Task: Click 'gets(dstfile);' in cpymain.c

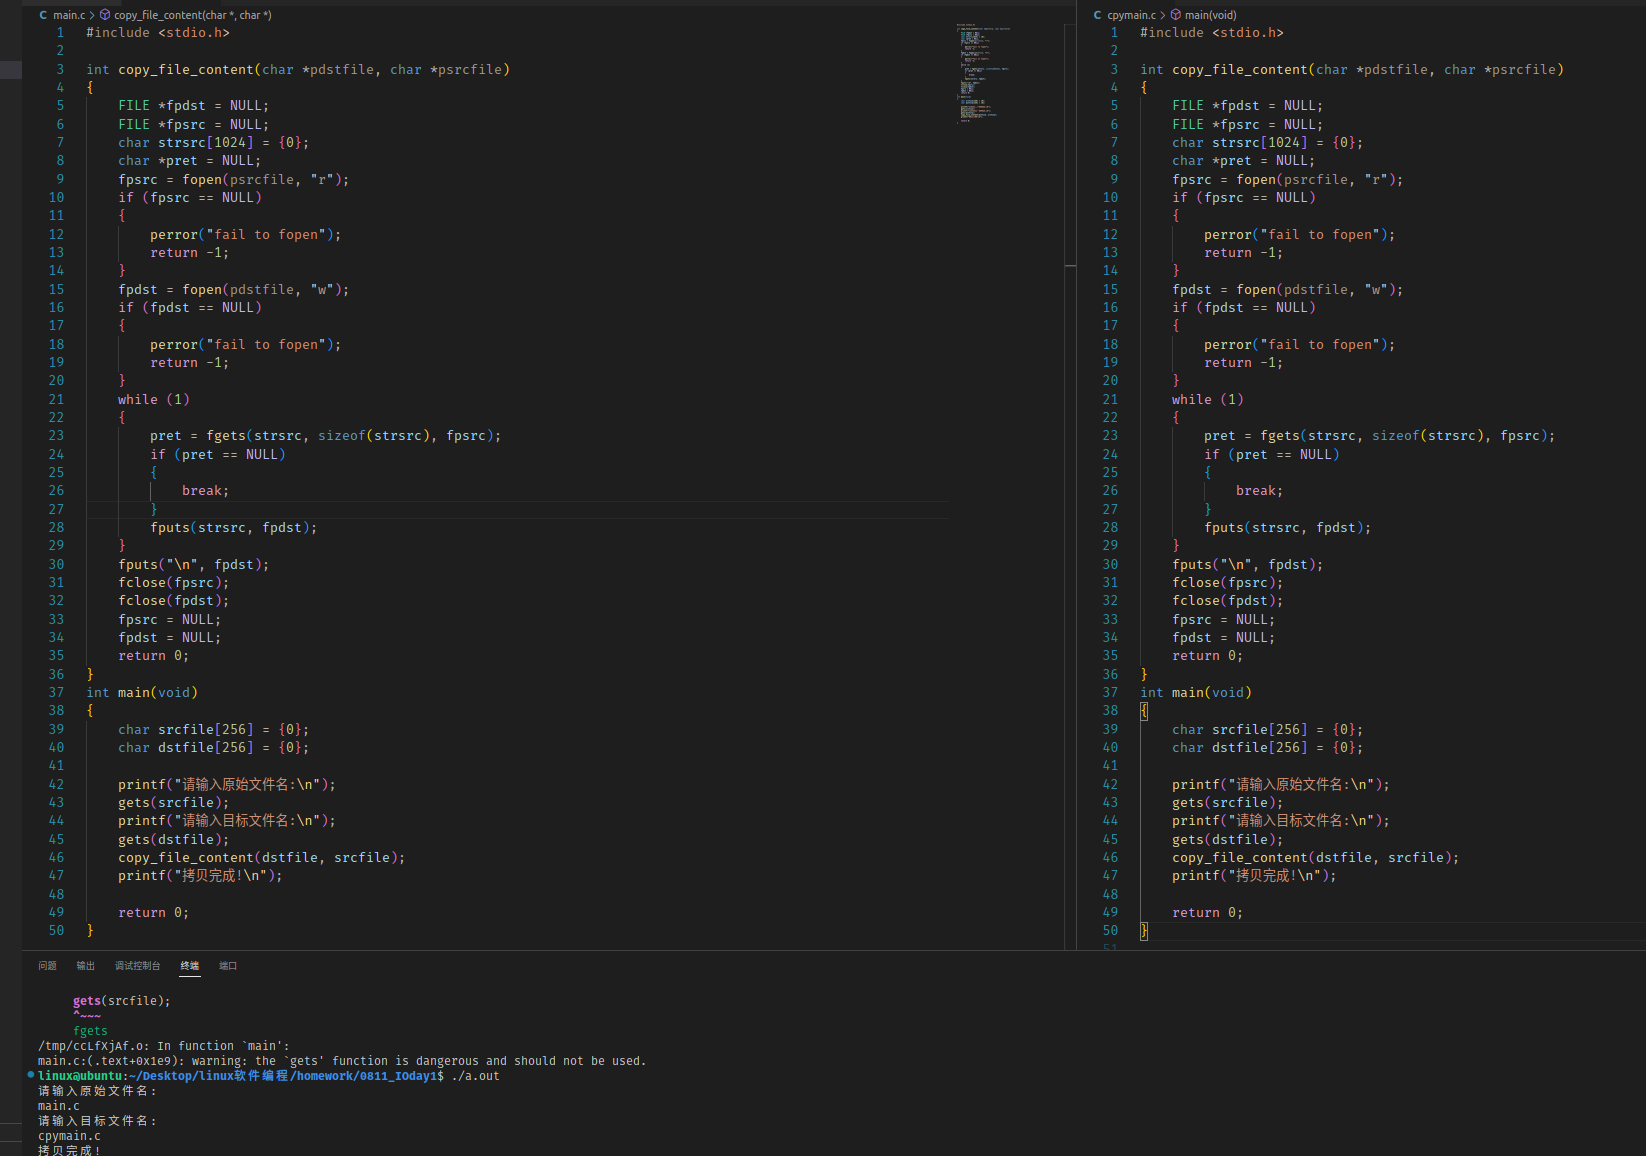Action: tap(1228, 839)
